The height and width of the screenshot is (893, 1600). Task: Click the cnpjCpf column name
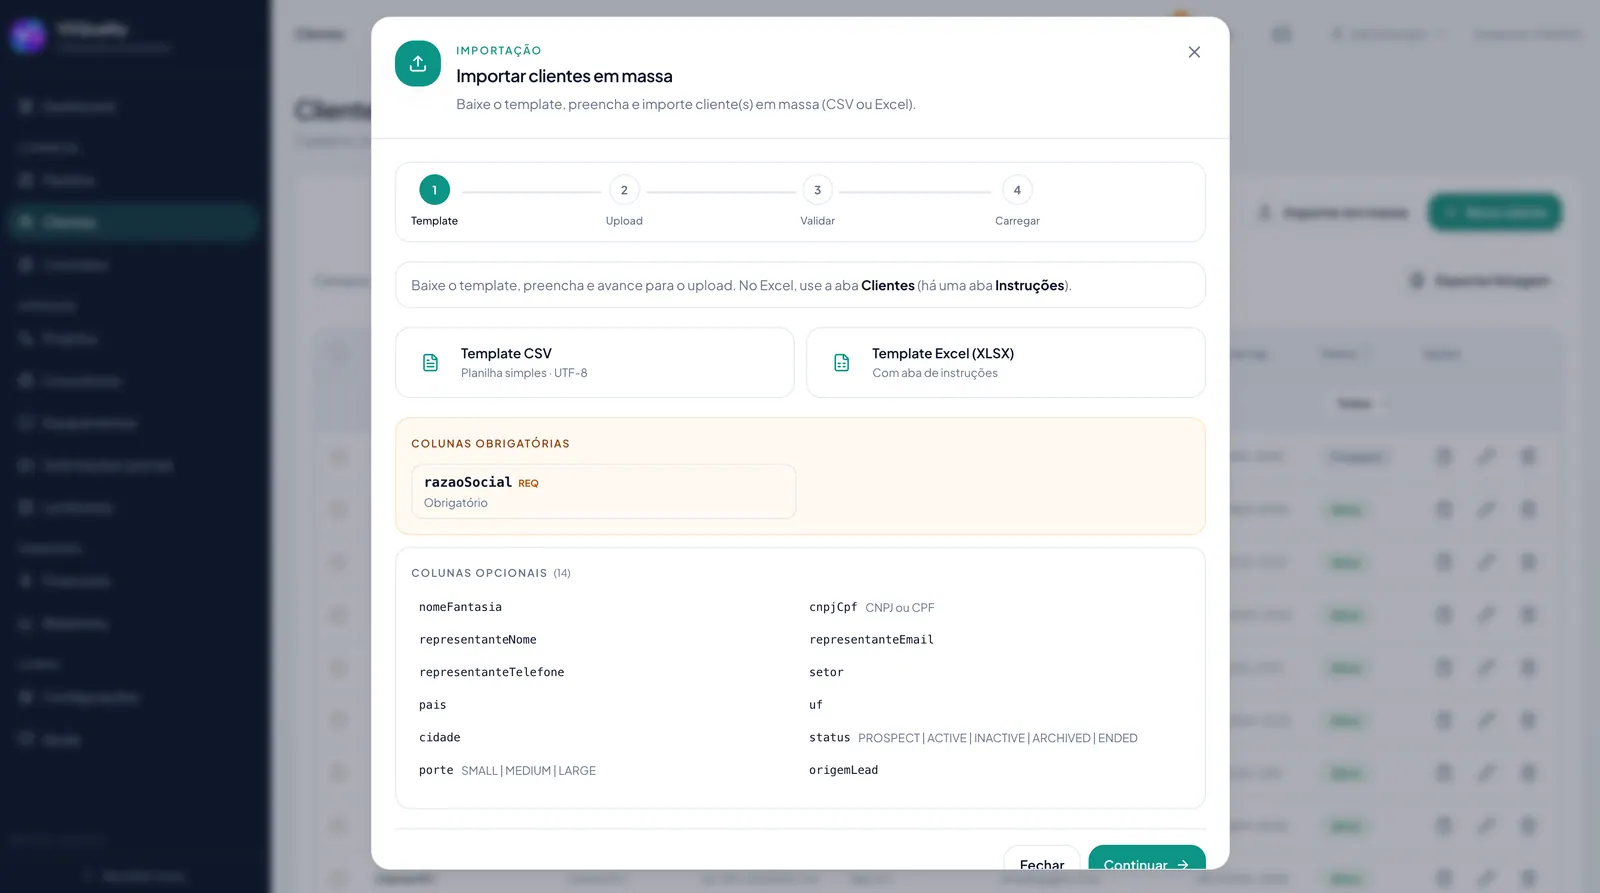tap(833, 607)
